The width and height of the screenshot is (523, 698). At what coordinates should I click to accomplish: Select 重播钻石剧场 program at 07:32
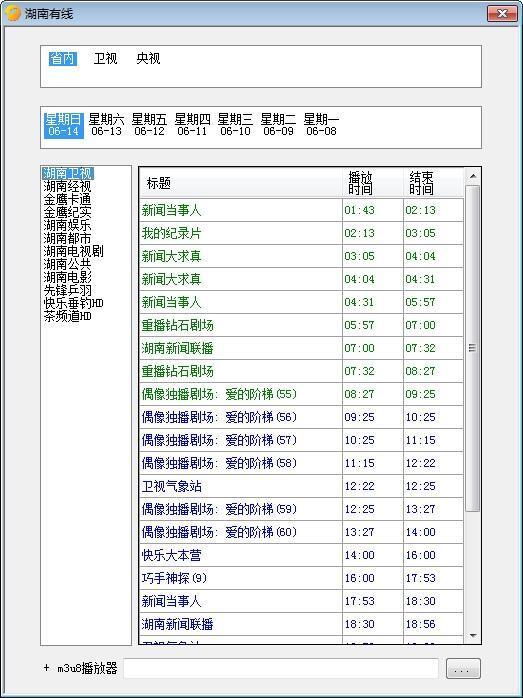[301, 371]
